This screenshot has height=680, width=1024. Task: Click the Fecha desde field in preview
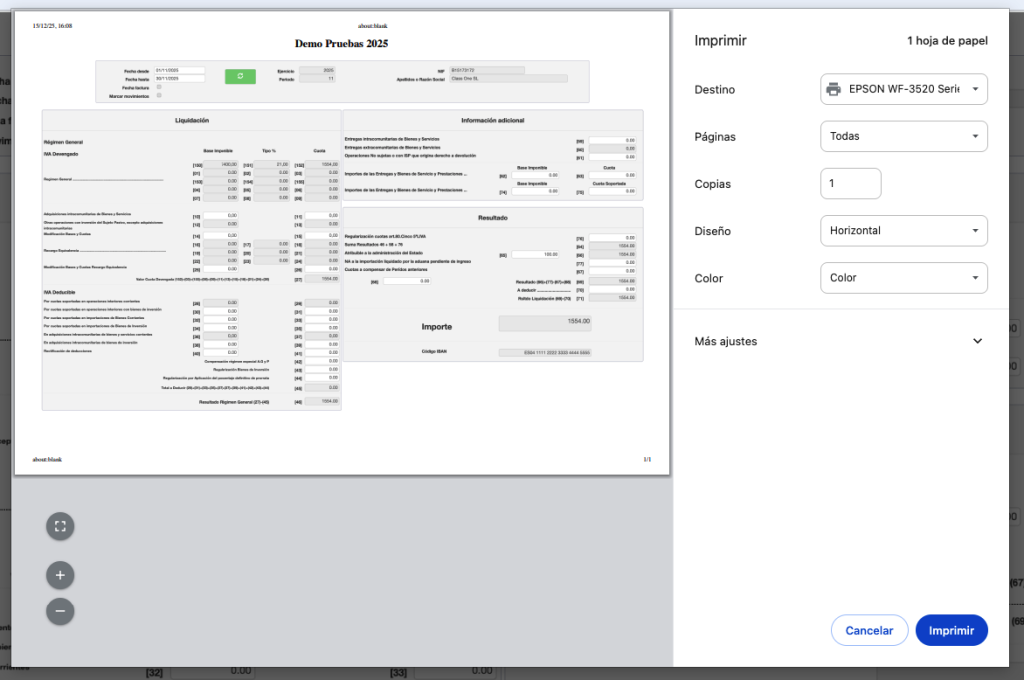coord(179,71)
